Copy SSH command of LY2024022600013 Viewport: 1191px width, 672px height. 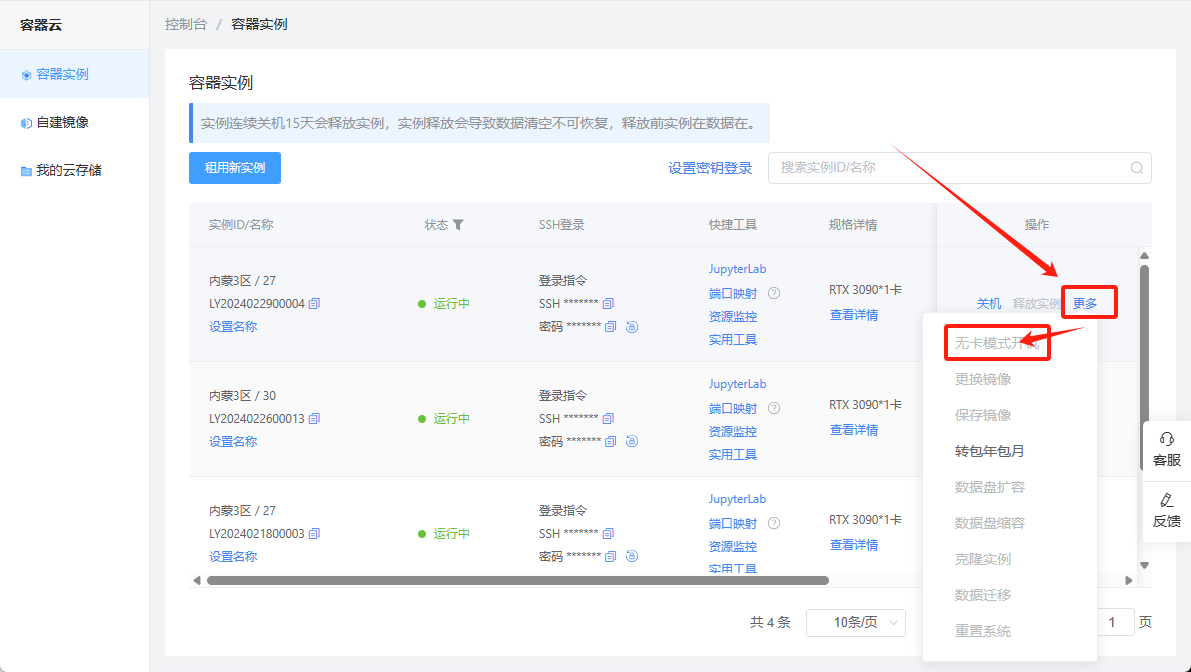click(608, 418)
